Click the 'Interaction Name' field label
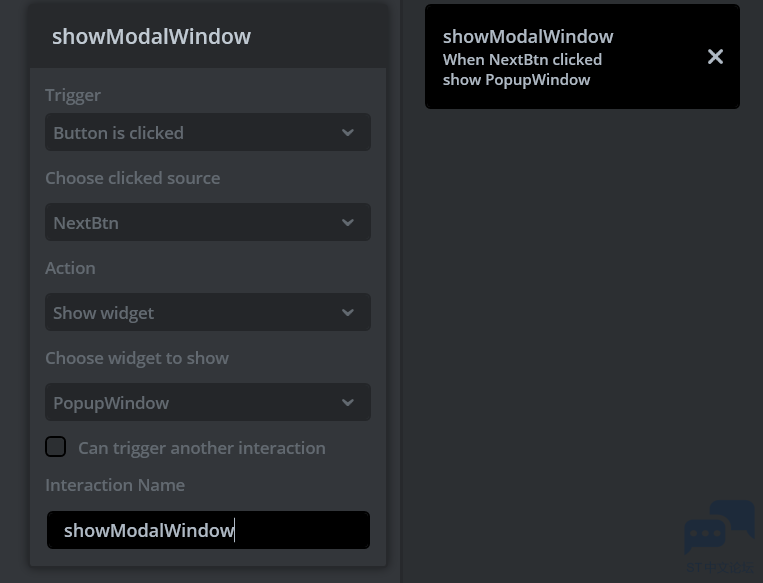This screenshot has width=763, height=583. [x=115, y=485]
